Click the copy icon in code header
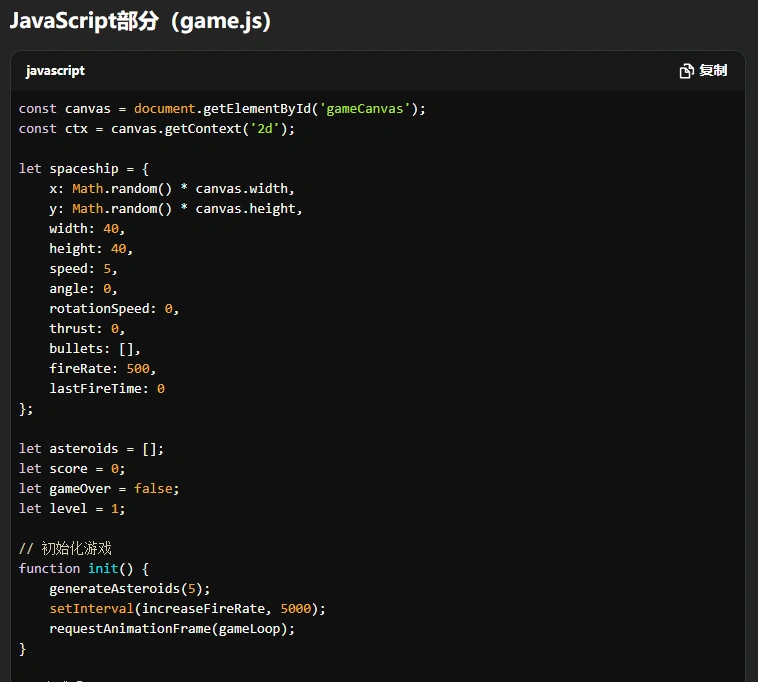758x682 pixels. (686, 71)
